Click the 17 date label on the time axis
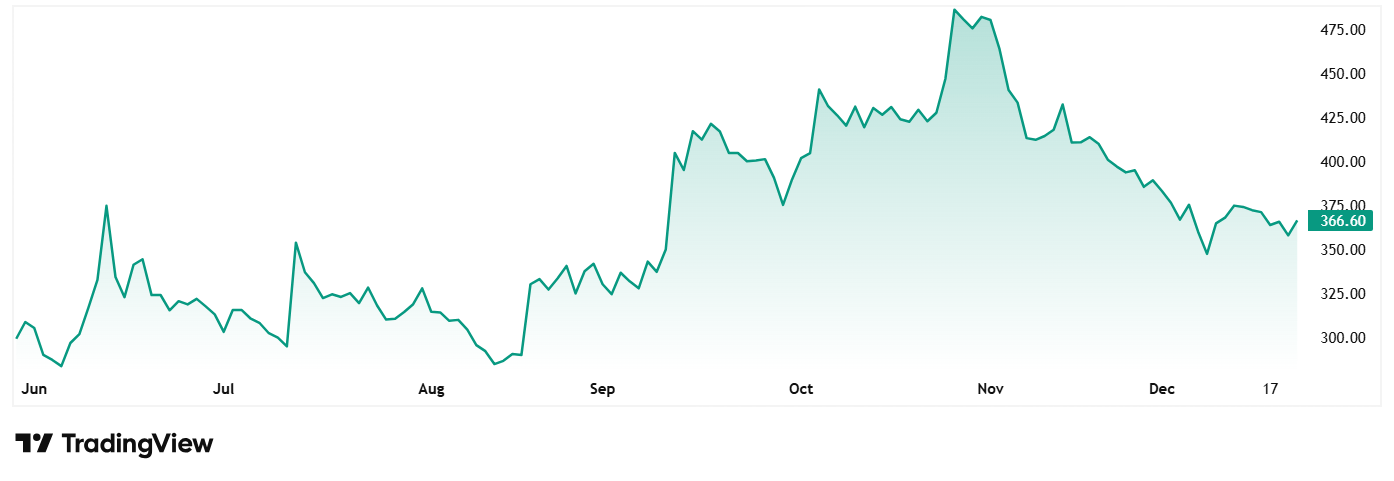The width and height of the screenshot is (1394, 481). coord(1271,389)
